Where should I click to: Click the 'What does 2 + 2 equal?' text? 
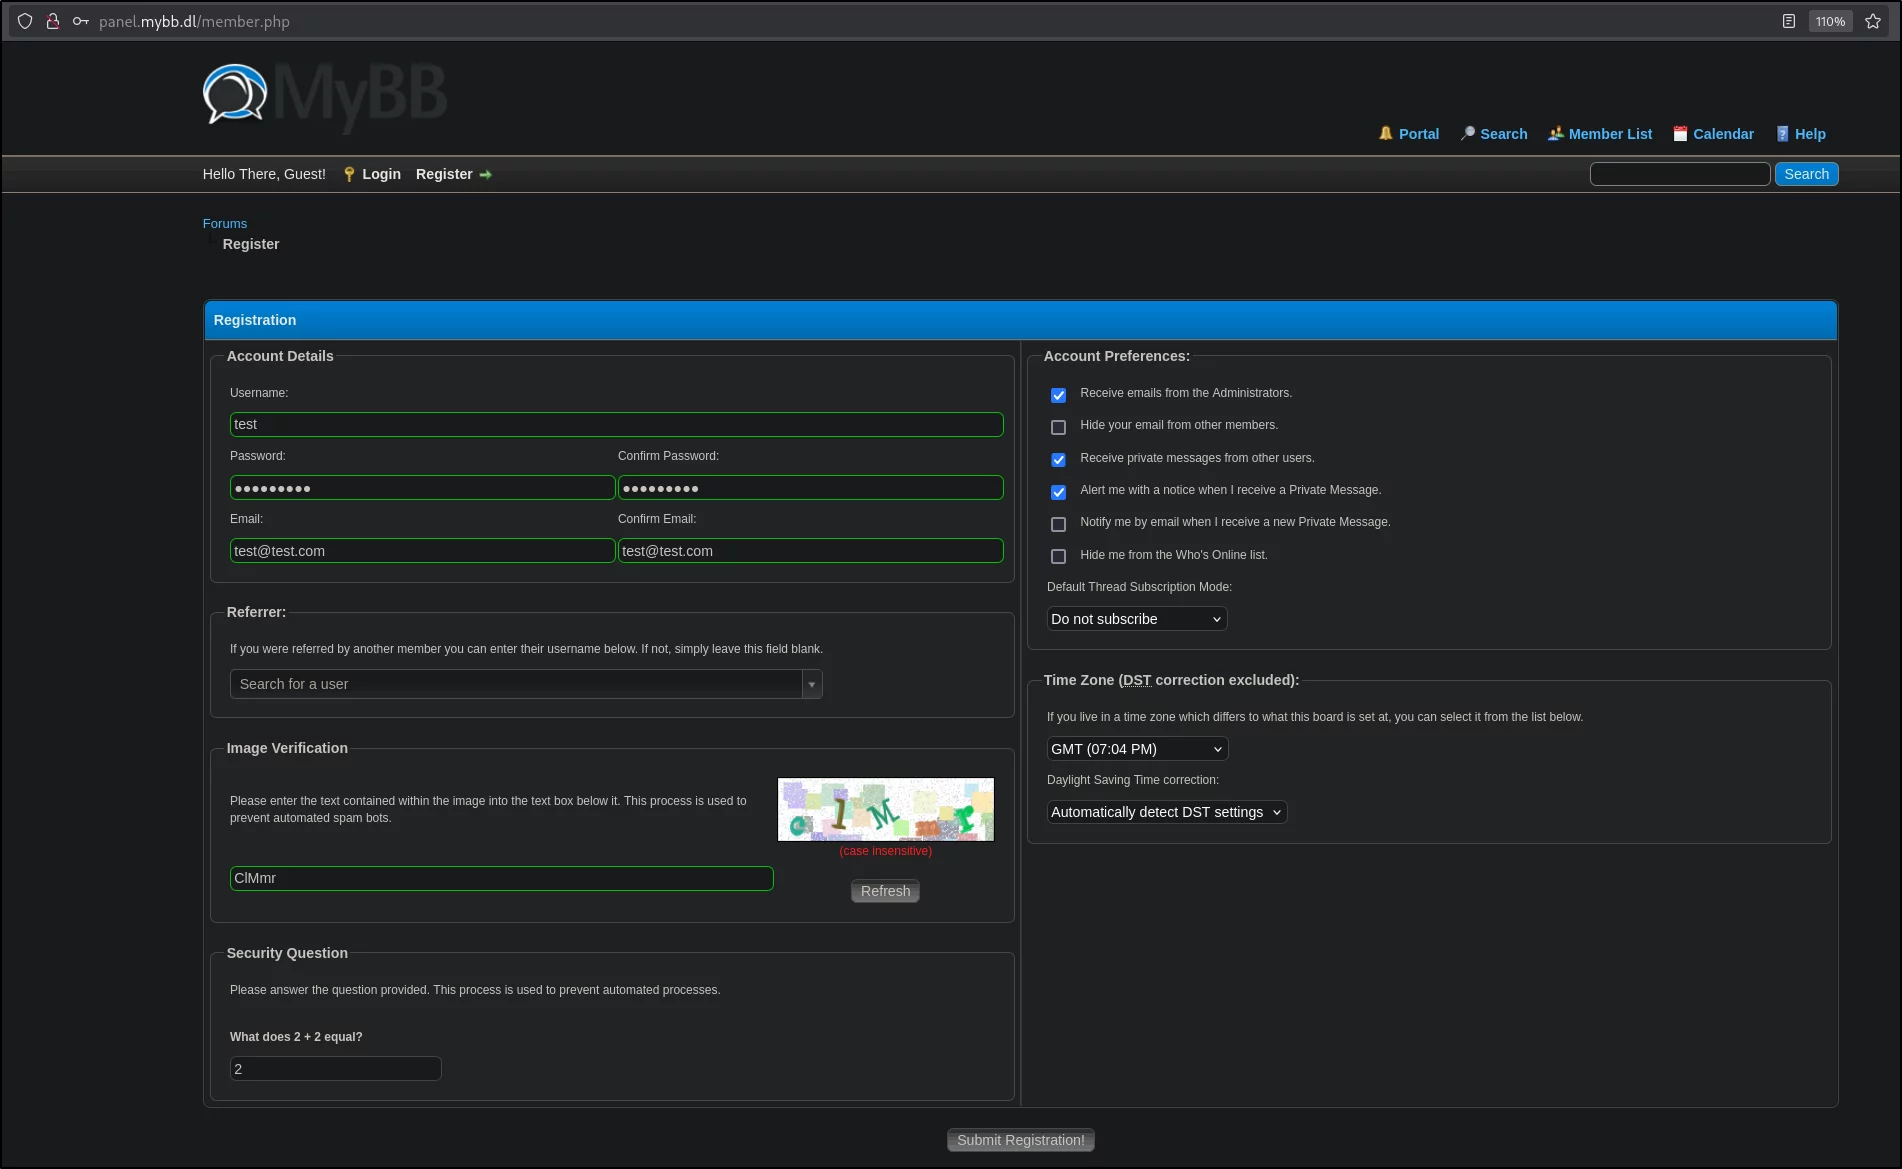click(296, 1037)
